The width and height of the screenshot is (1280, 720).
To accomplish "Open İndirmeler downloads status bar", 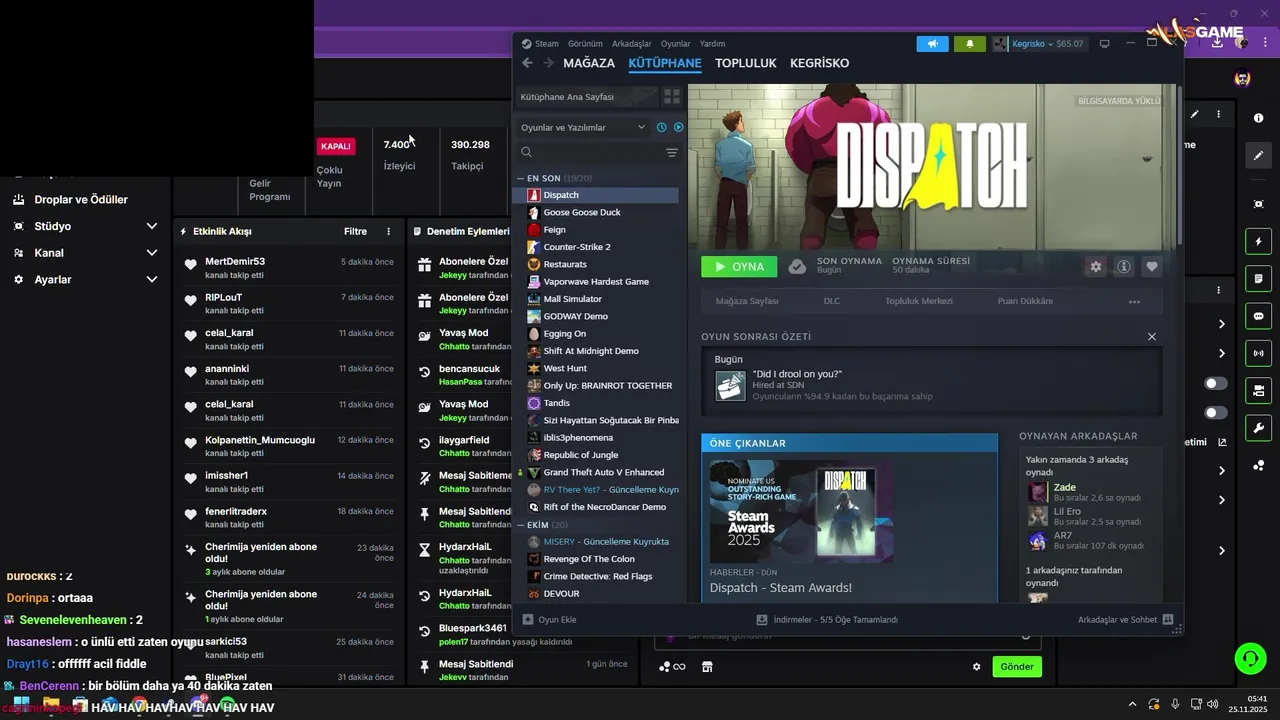I will 828,620.
